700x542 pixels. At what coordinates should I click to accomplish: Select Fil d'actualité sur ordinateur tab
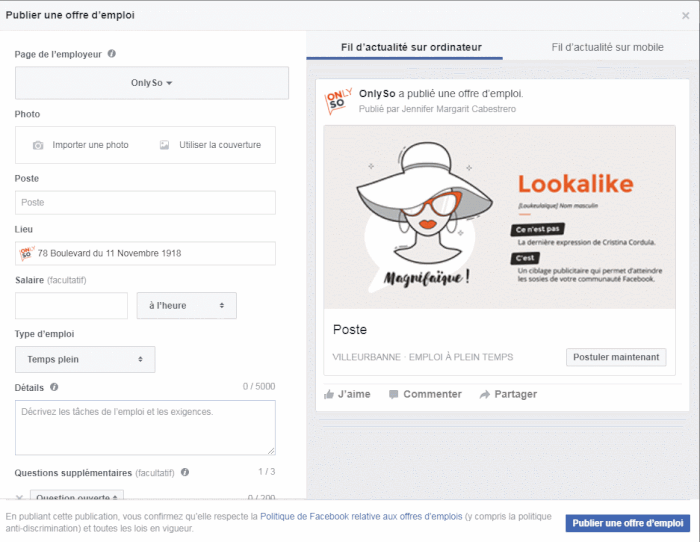tap(411, 47)
